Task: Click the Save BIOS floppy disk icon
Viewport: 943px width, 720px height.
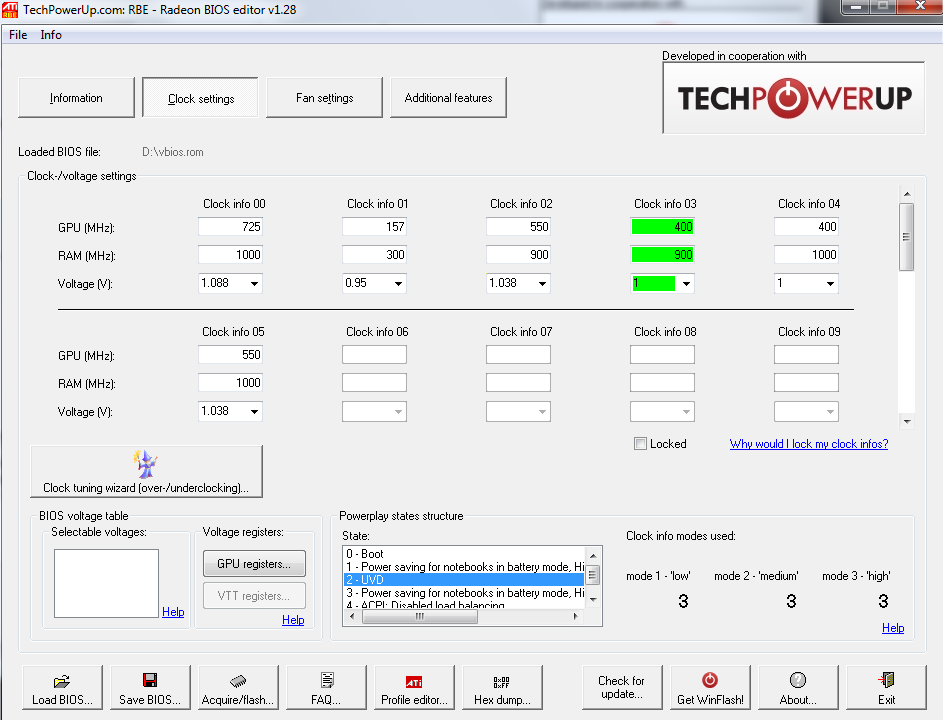Action: click(x=150, y=681)
